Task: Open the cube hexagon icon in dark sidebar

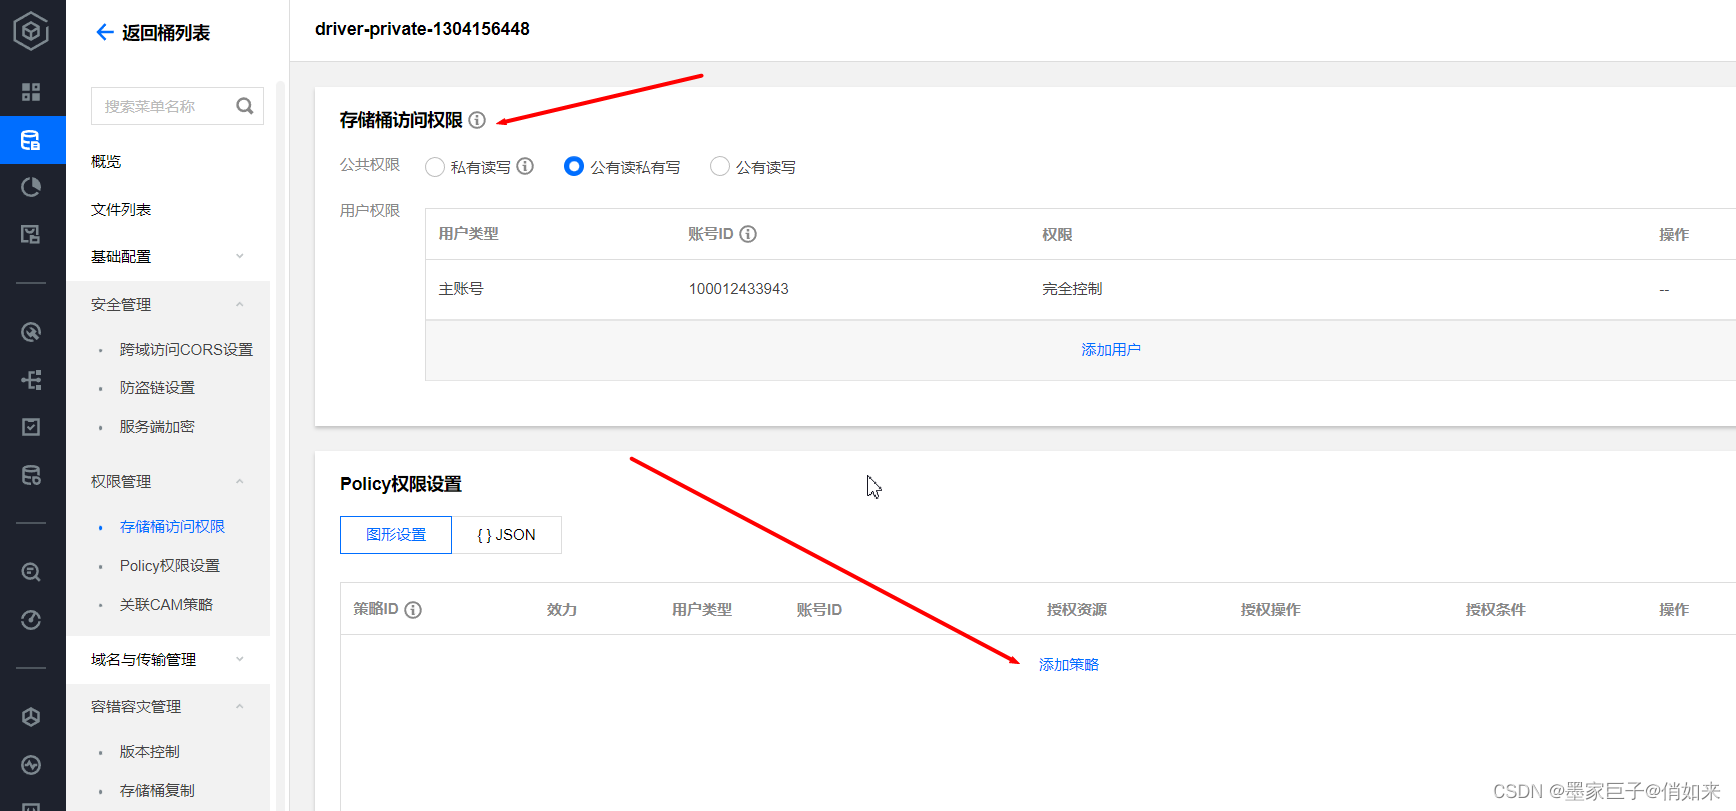Action: click(x=31, y=717)
